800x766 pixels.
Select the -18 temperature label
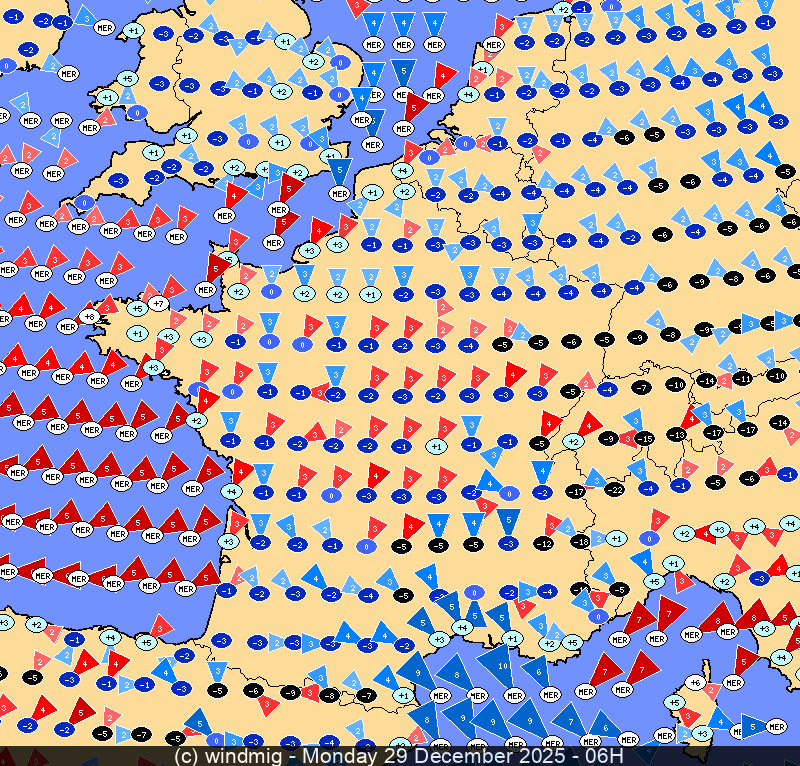[581, 541]
